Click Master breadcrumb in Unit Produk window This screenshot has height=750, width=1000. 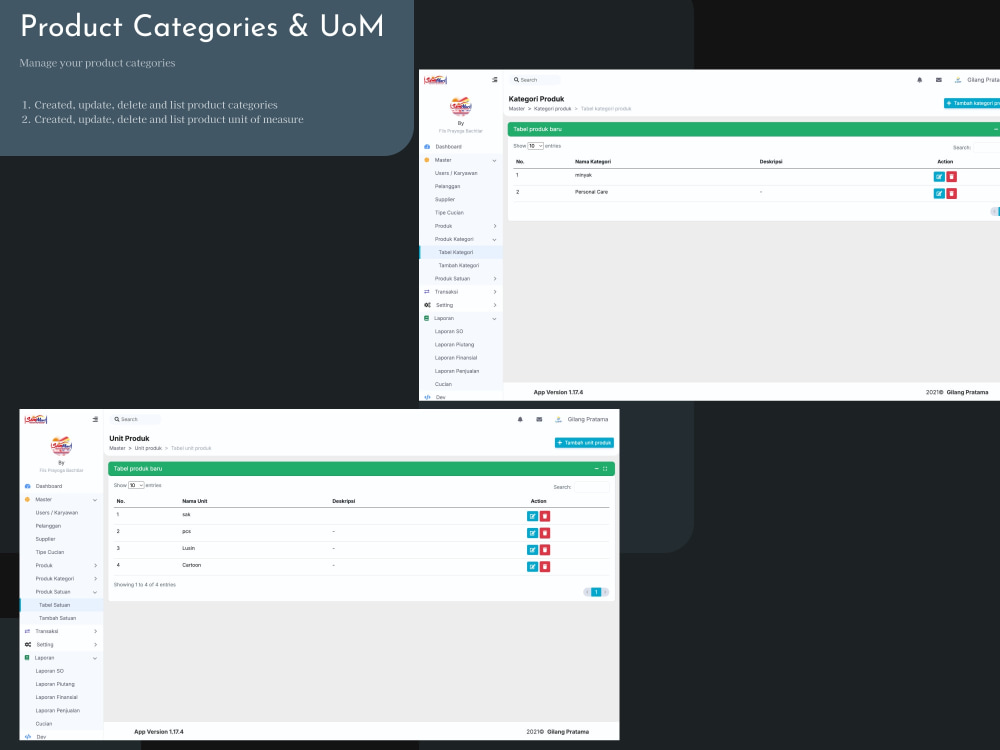(x=117, y=448)
